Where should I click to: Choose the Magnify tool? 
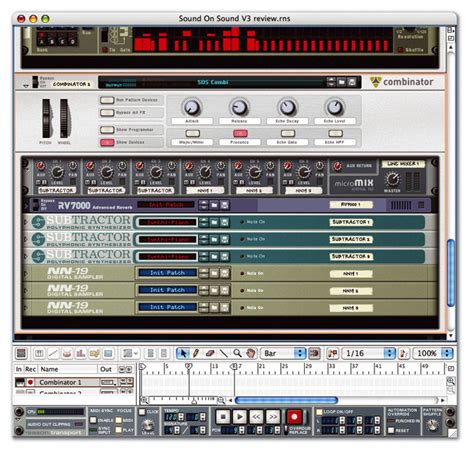coord(237,353)
